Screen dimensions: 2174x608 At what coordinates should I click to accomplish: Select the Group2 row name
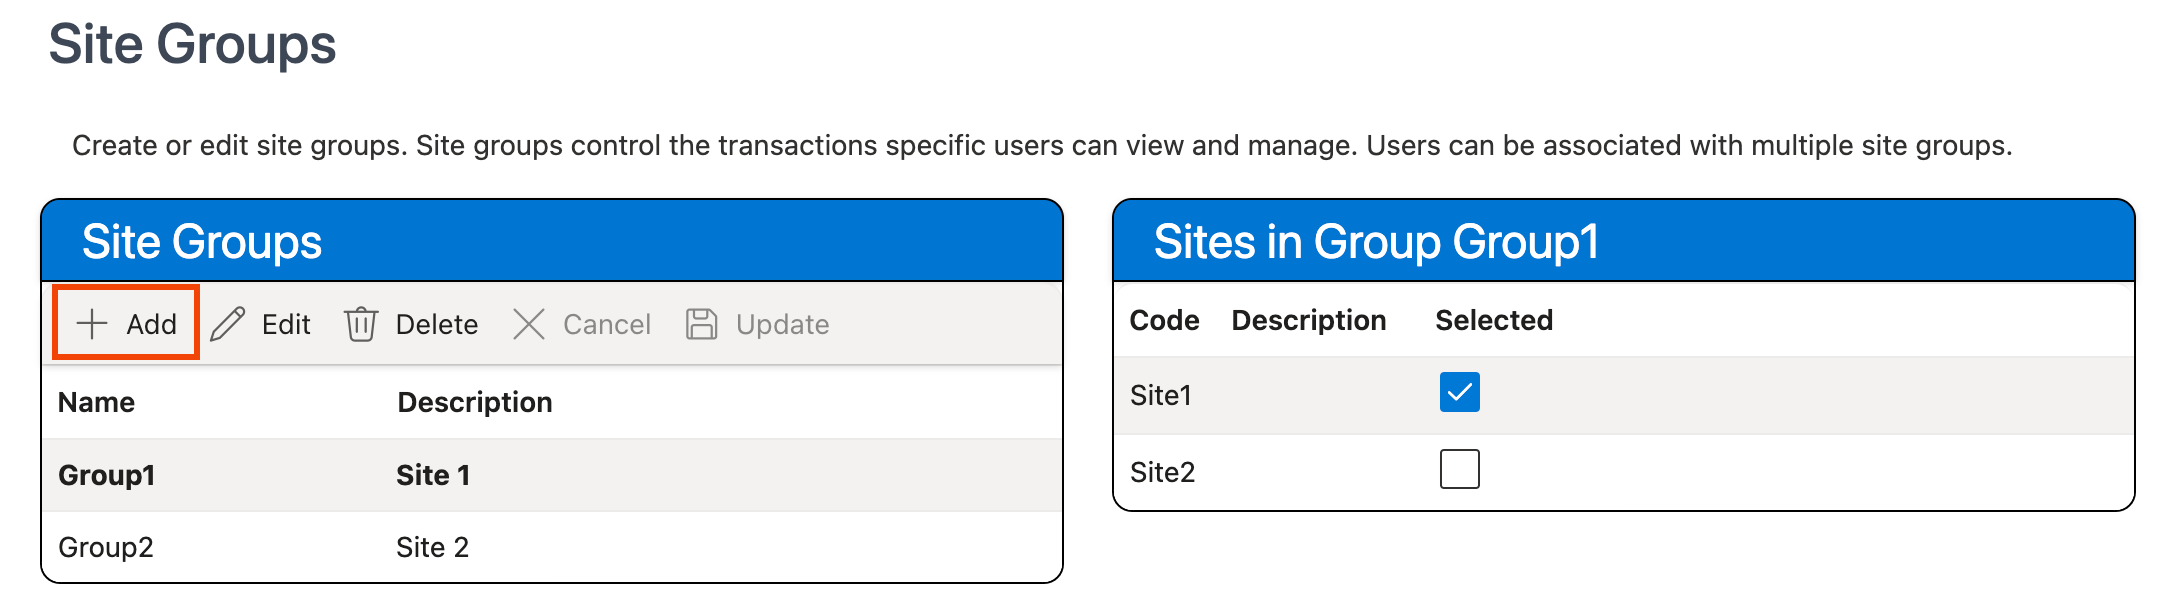pos(106,547)
